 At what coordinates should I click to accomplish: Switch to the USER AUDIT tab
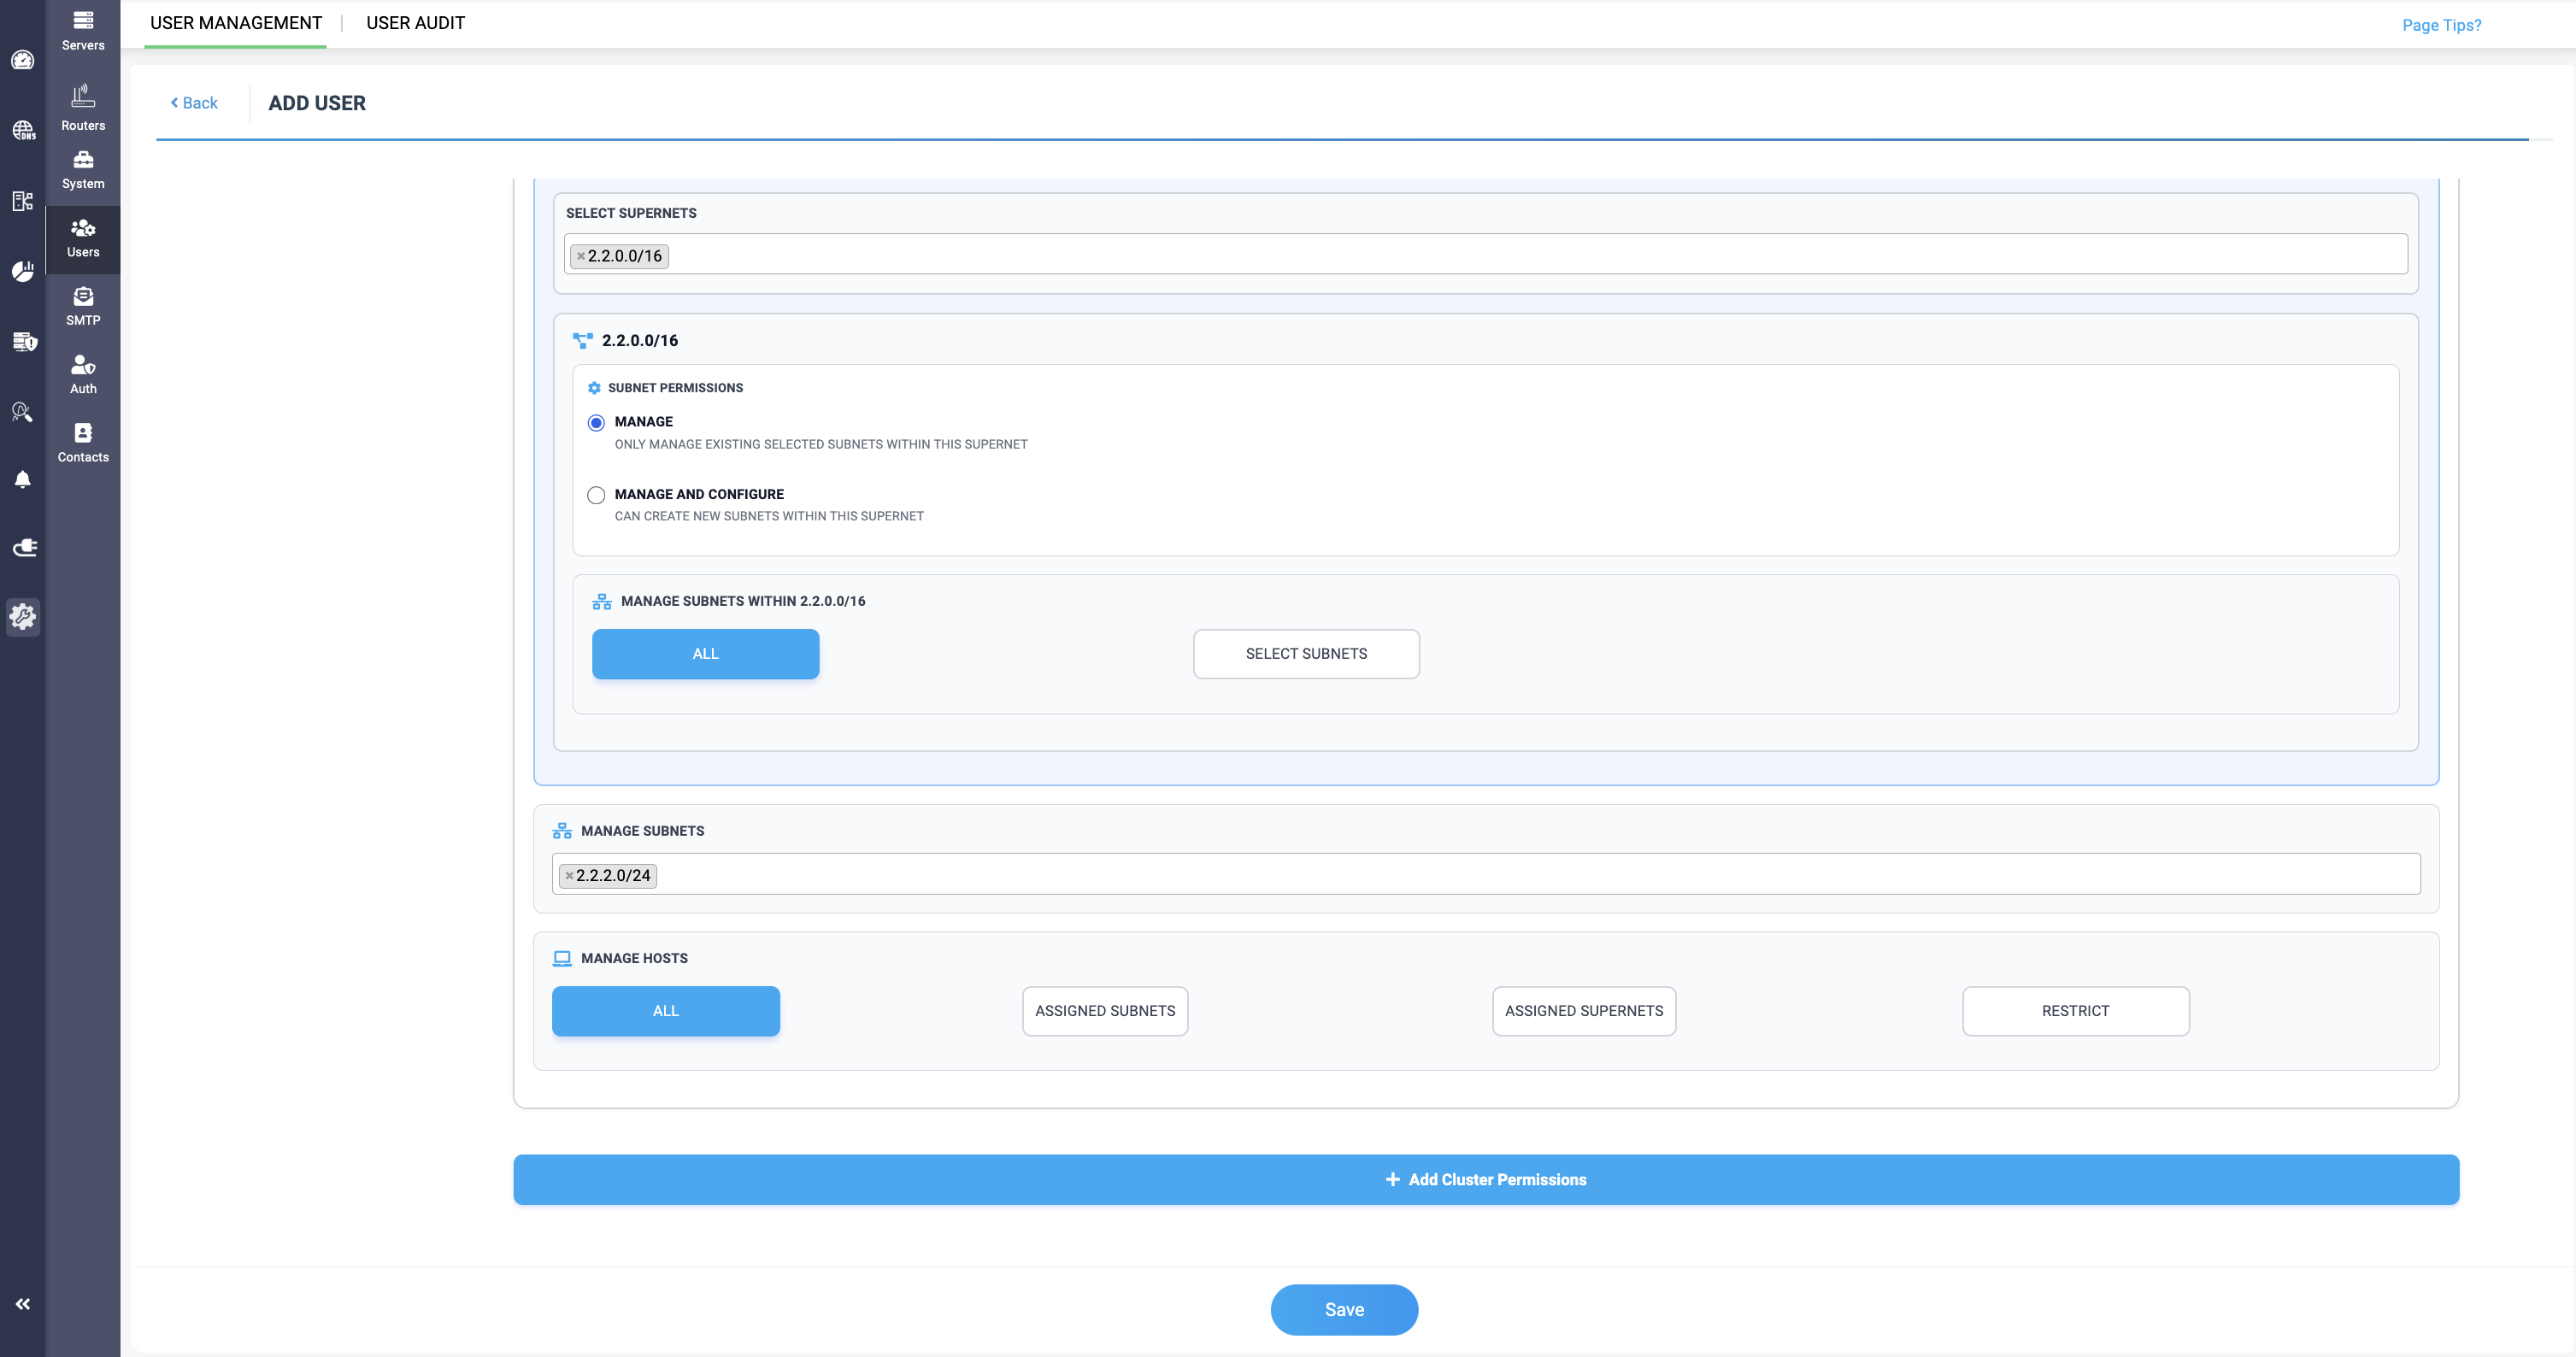(x=415, y=23)
